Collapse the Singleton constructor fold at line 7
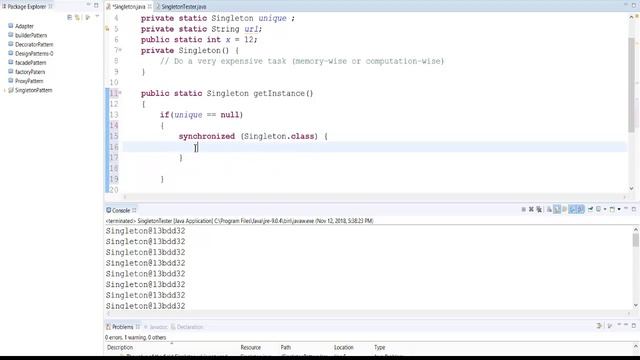 click(x=120, y=50)
